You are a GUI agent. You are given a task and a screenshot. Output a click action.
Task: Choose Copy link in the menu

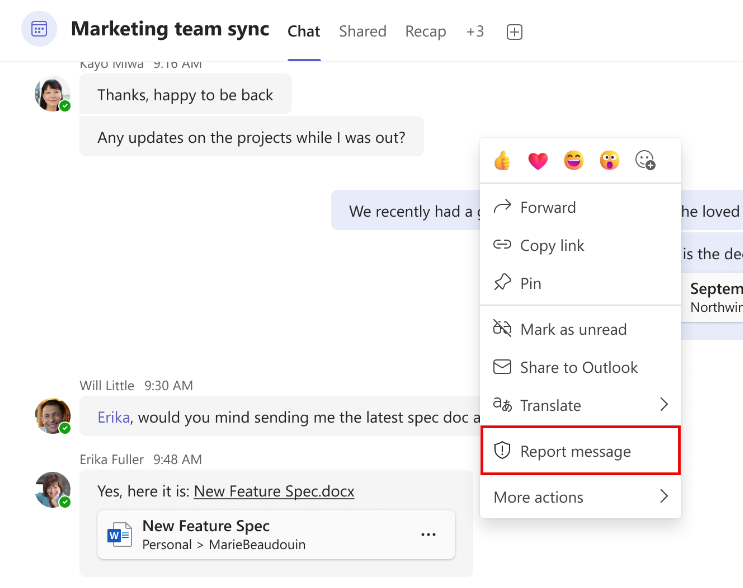coord(552,246)
